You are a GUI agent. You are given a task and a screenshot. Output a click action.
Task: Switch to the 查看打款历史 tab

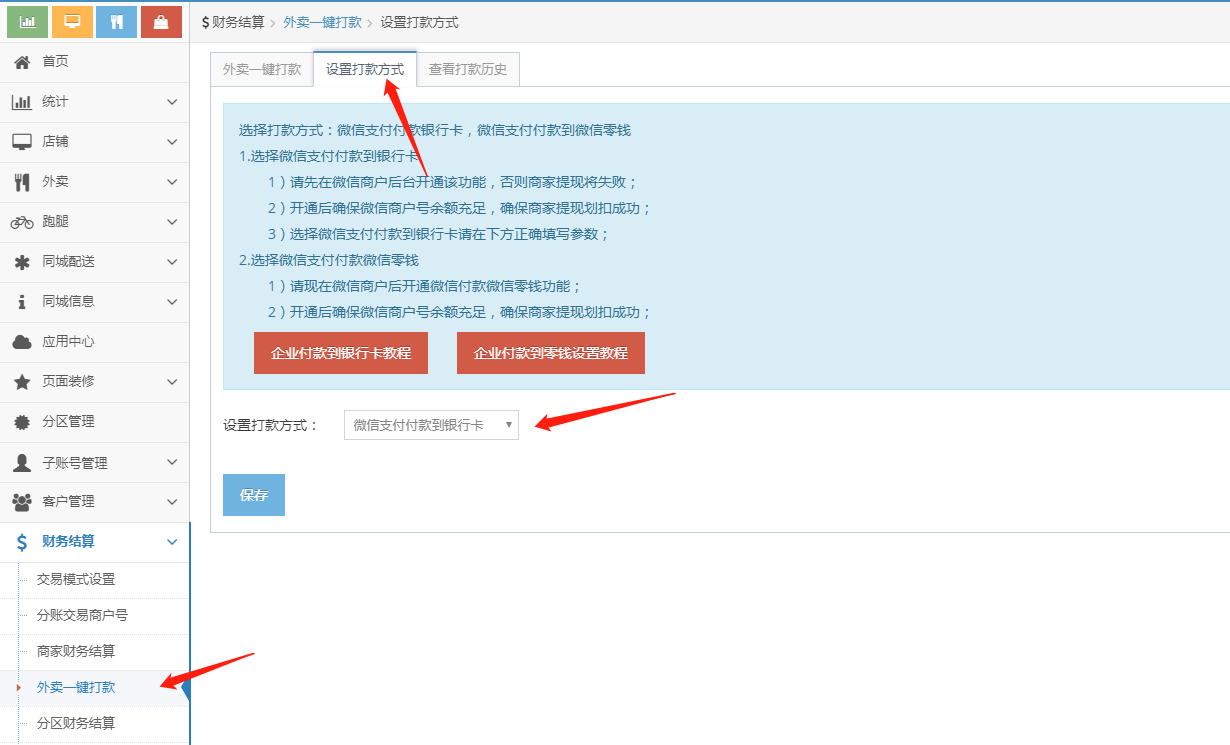pyautogui.click(x=468, y=69)
